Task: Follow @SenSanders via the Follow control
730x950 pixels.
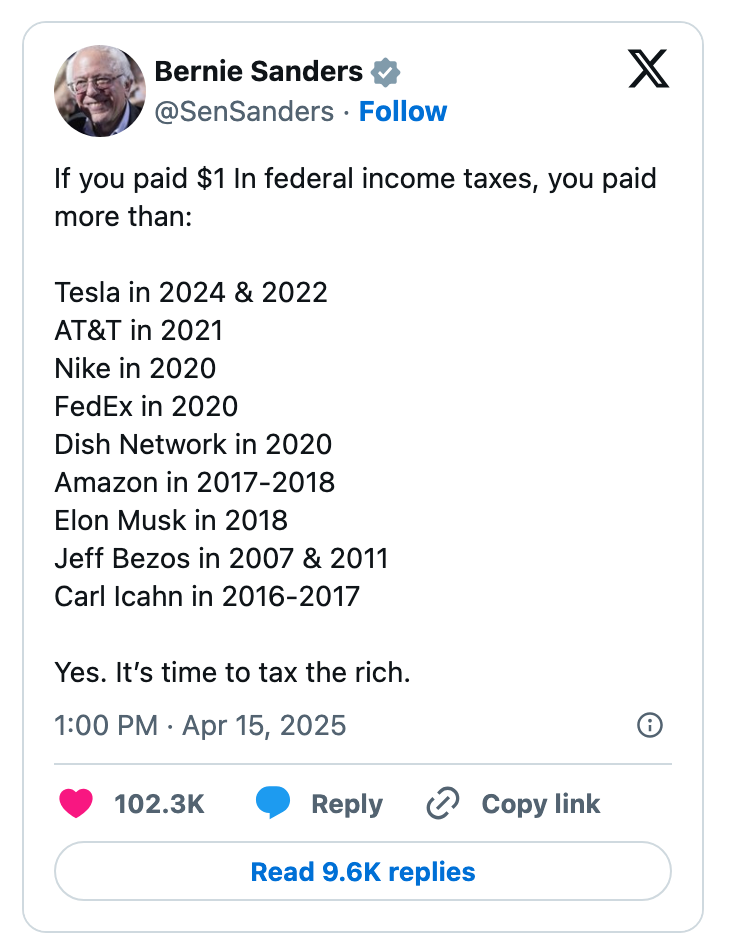Action: 403,112
